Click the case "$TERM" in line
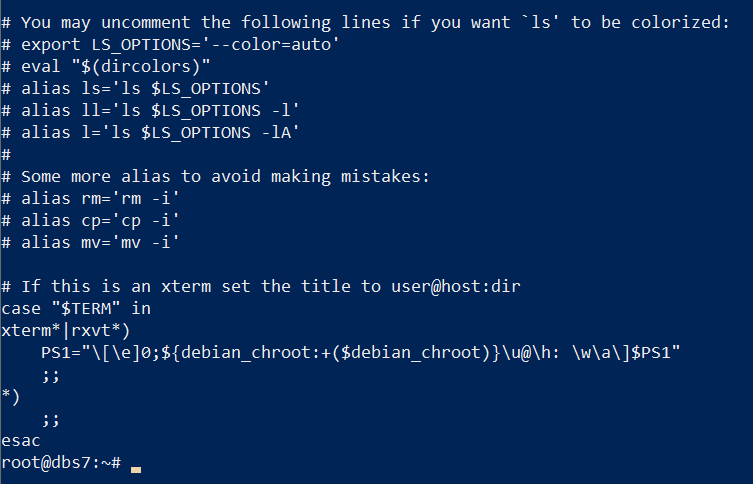The image size is (753, 484). click(76, 309)
